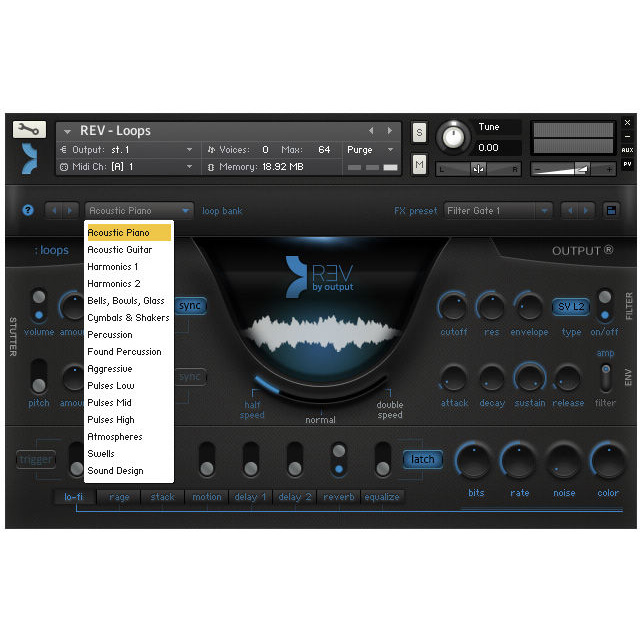Viewport: 642px width, 642px height.
Task: Click the Output logo beside the header
Action: click(29, 158)
